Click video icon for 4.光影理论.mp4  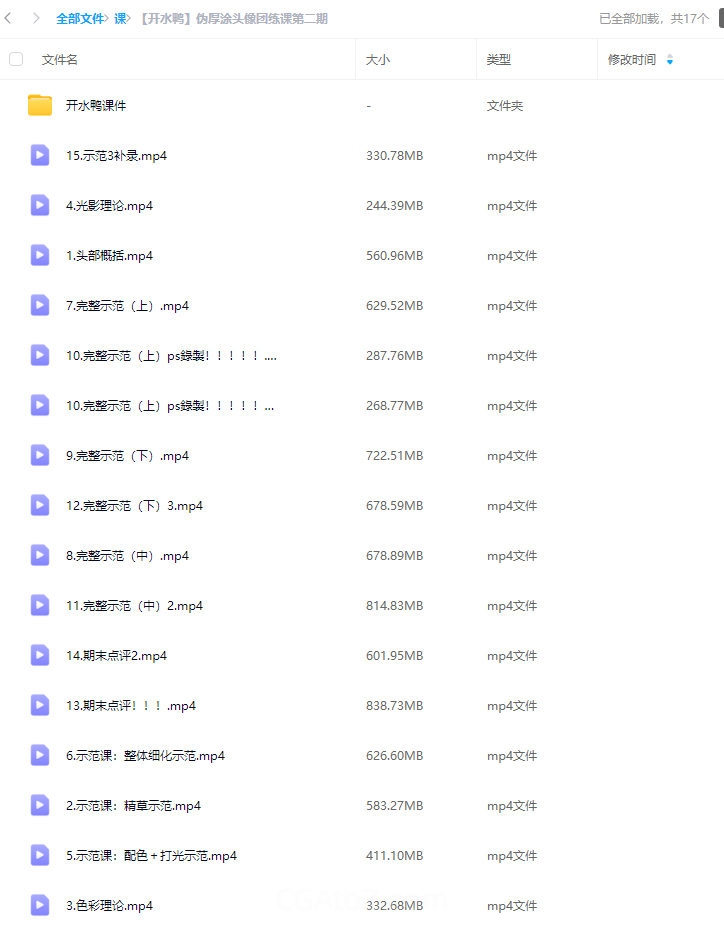coord(40,205)
